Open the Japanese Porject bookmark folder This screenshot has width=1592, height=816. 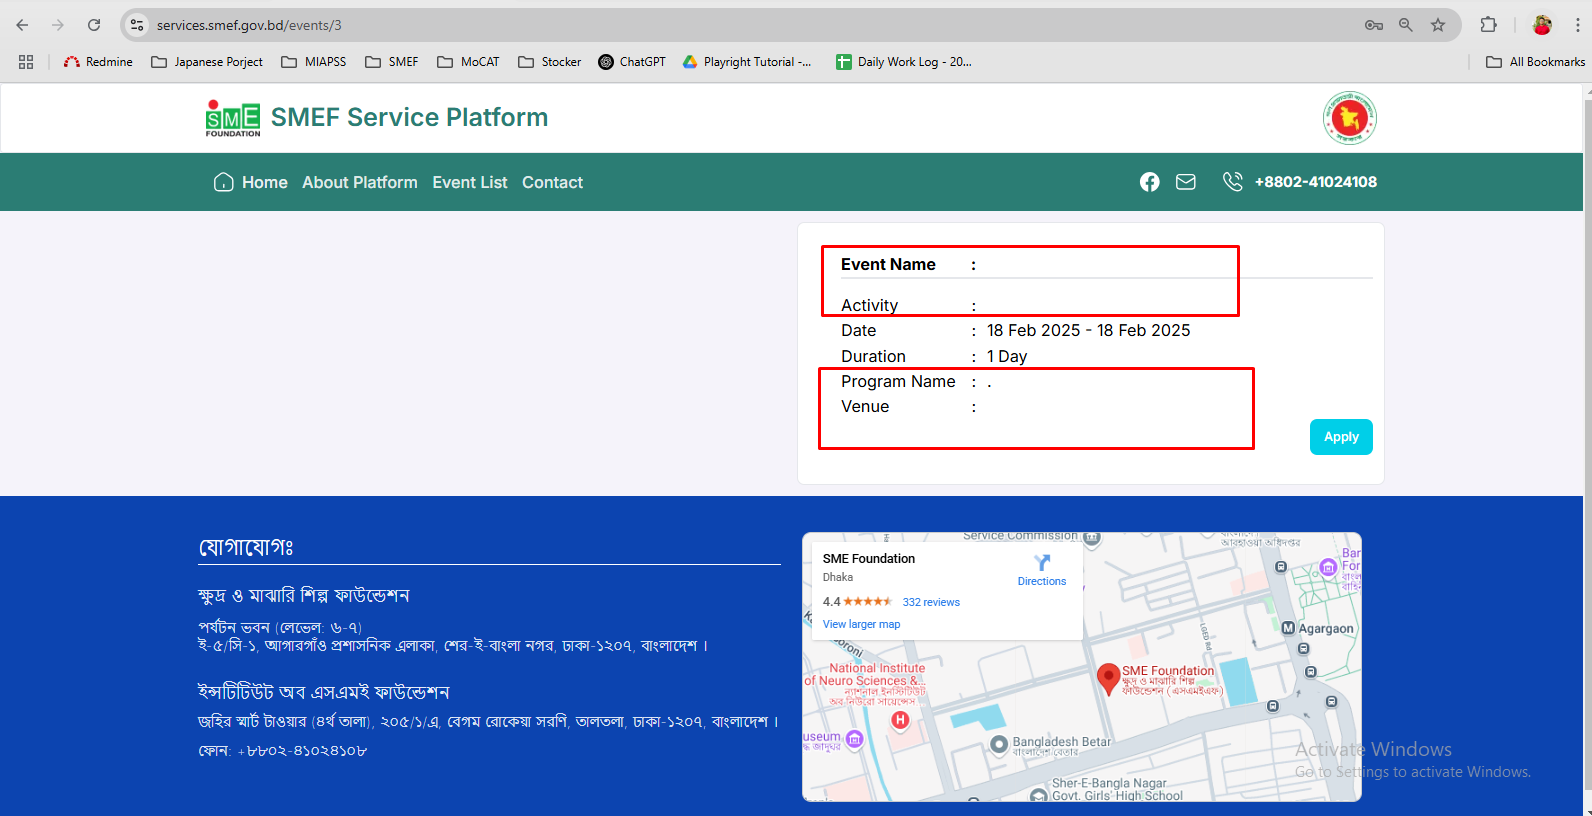pyautogui.click(x=207, y=62)
